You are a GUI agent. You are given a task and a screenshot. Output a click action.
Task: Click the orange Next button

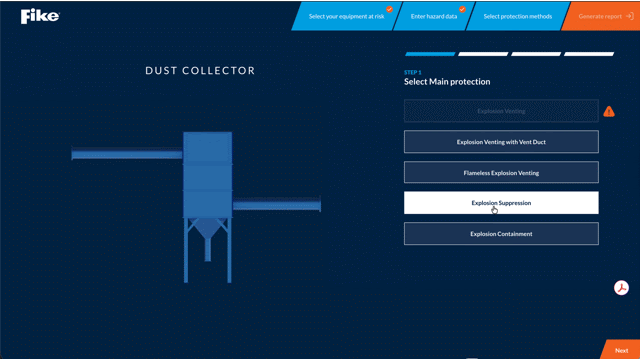[621, 350]
